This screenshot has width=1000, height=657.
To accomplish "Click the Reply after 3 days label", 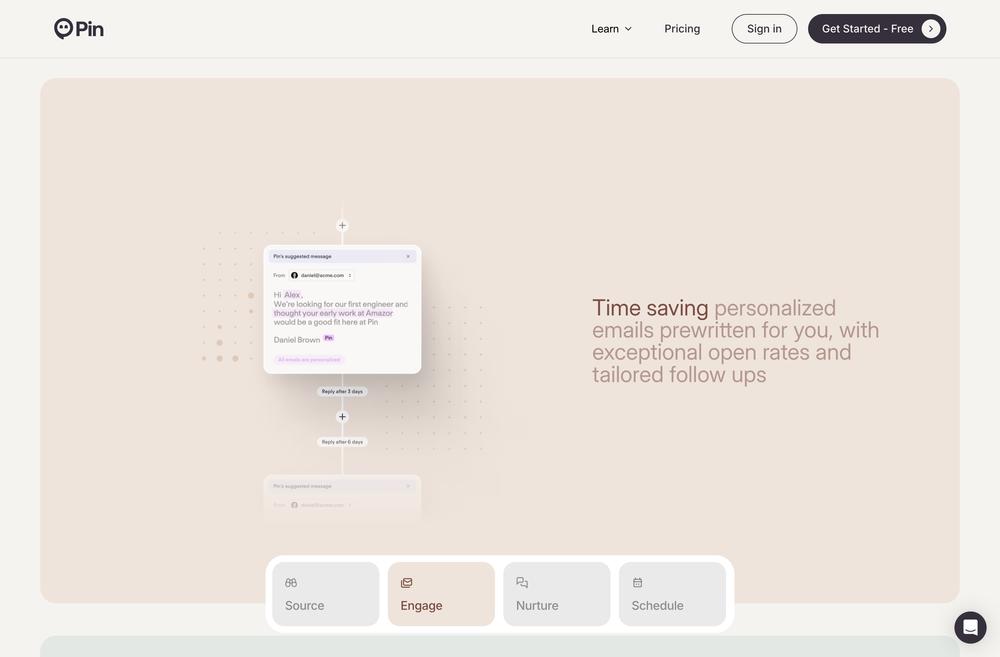I will tap(342, 391).
